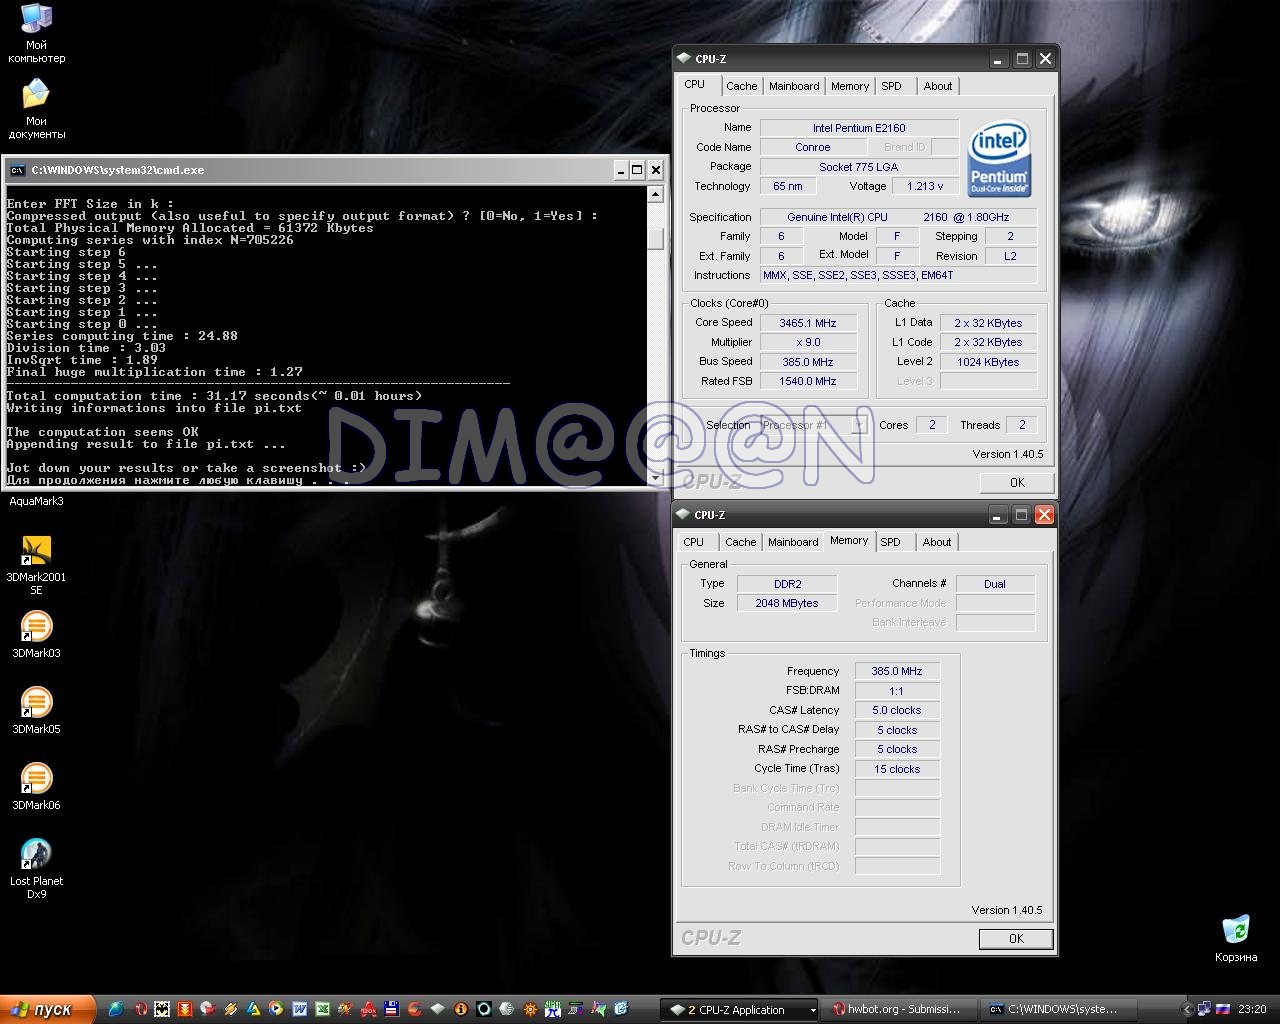
Task: Switch to Memory tab in upper CPU-Z
Action: pyautogui.click(x=850, y=86)
